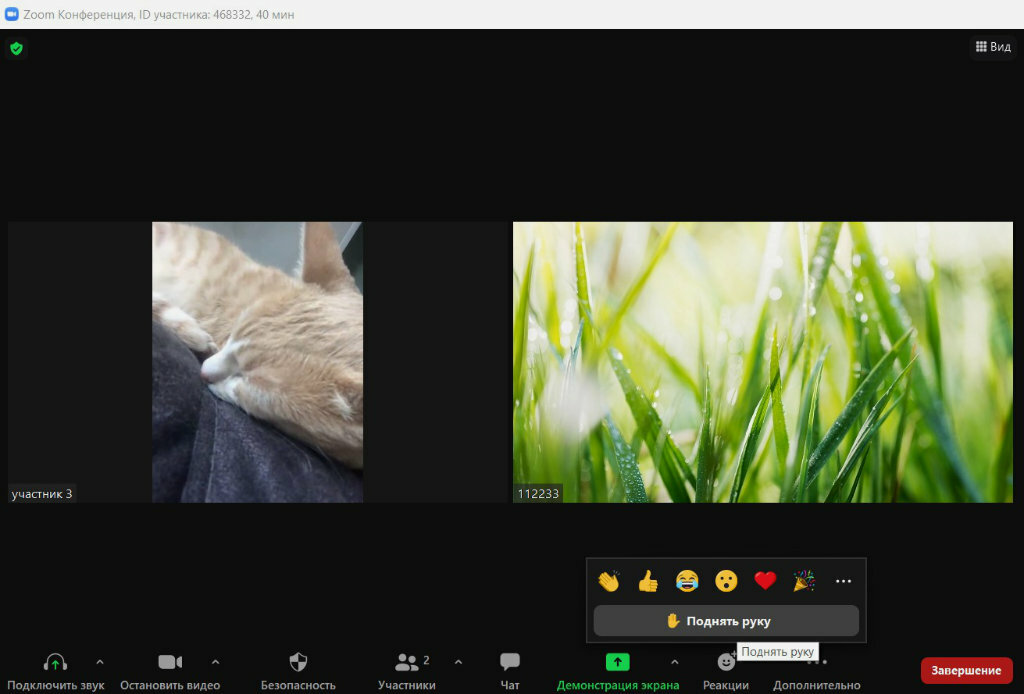Image resolution: width=1024 pixels, height=694 pixels.
Task: Toggle the Реакции popup
Action: [x=726, y=670]
